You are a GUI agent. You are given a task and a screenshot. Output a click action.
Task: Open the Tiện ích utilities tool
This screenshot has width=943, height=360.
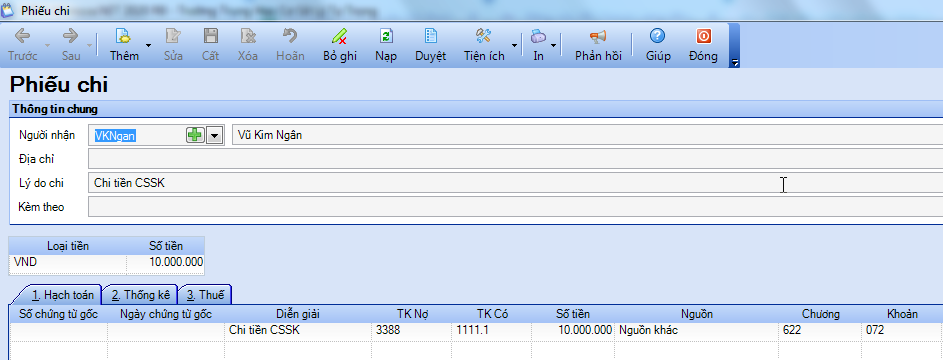(484, 44)
